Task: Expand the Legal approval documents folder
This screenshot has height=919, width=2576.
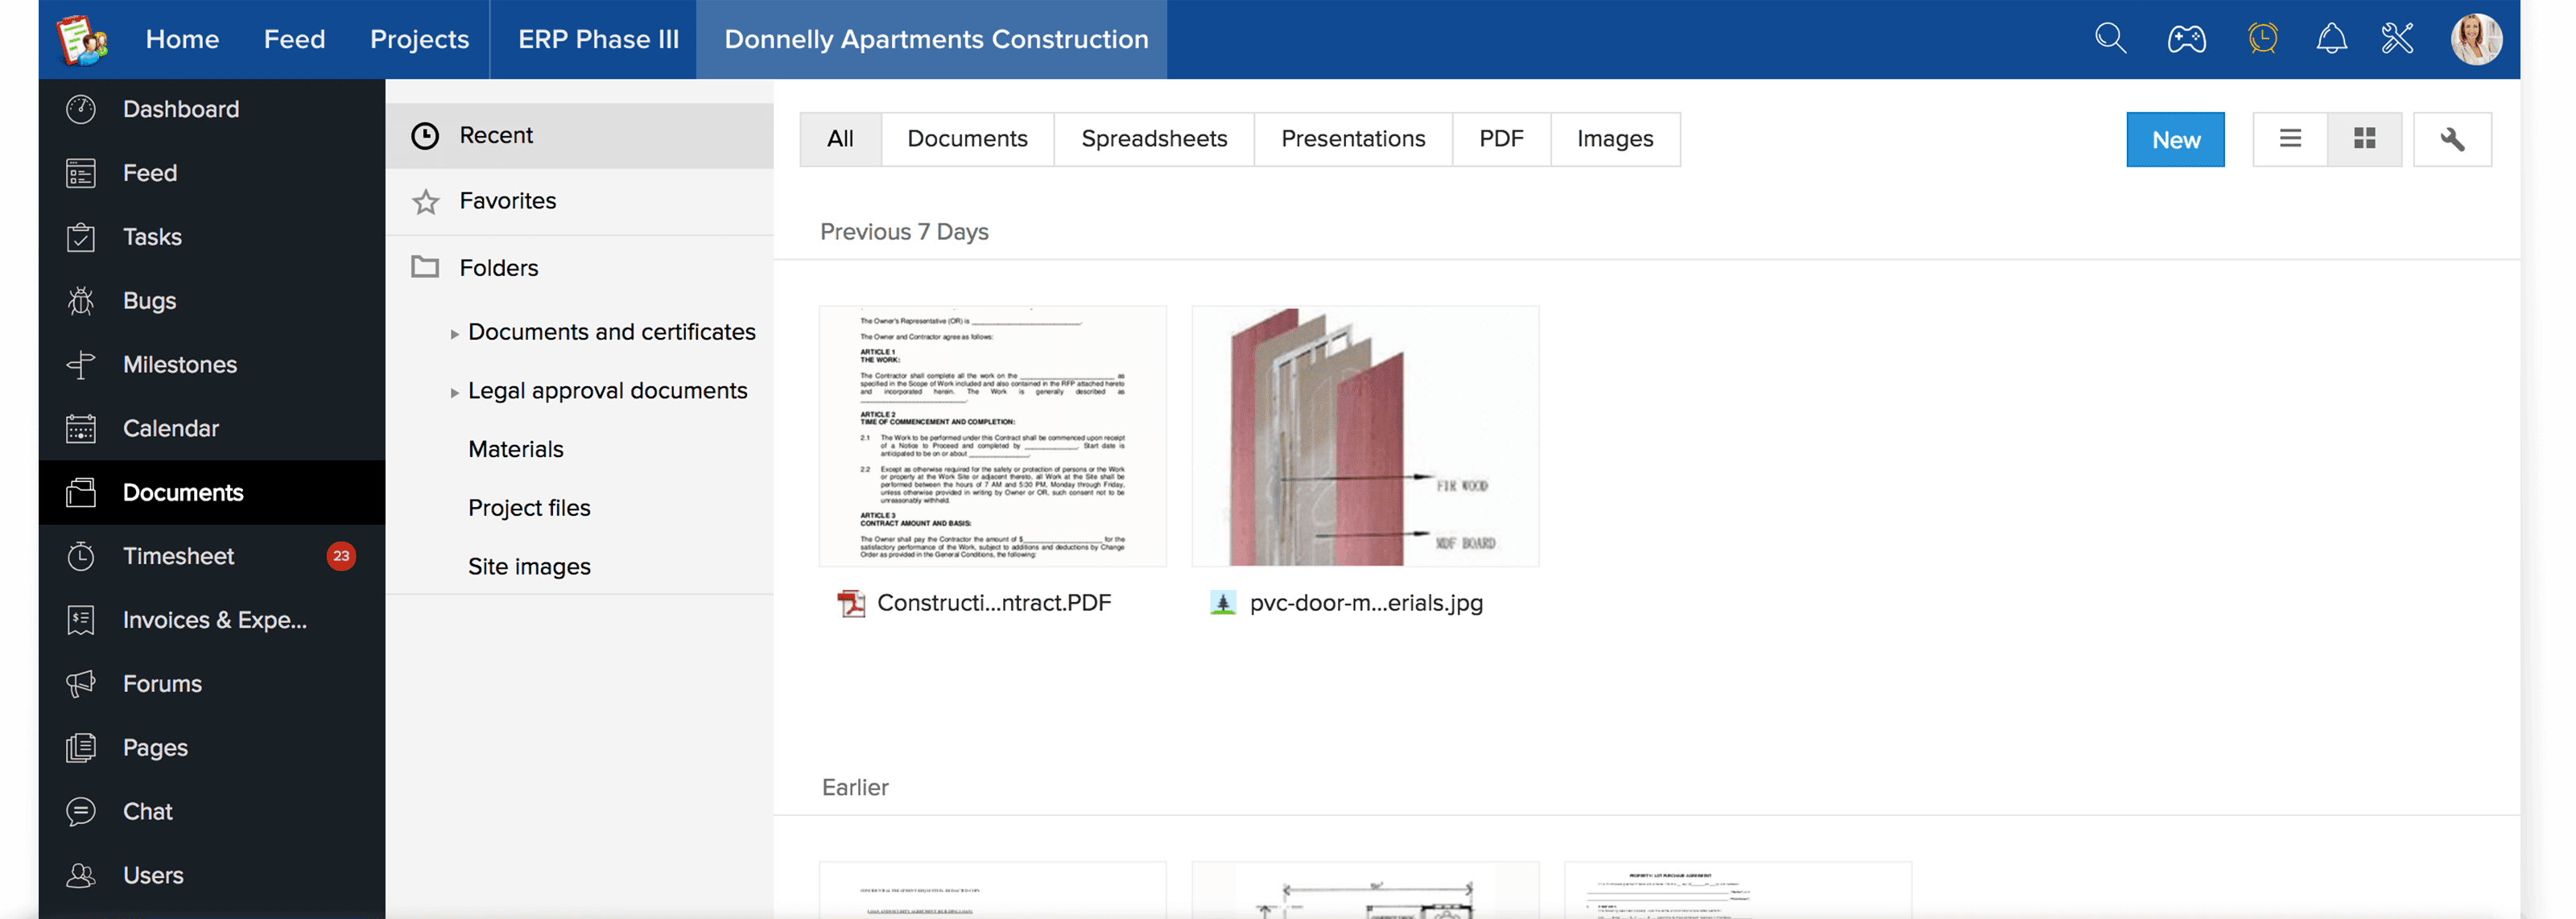Action: (x=455, y=391)
